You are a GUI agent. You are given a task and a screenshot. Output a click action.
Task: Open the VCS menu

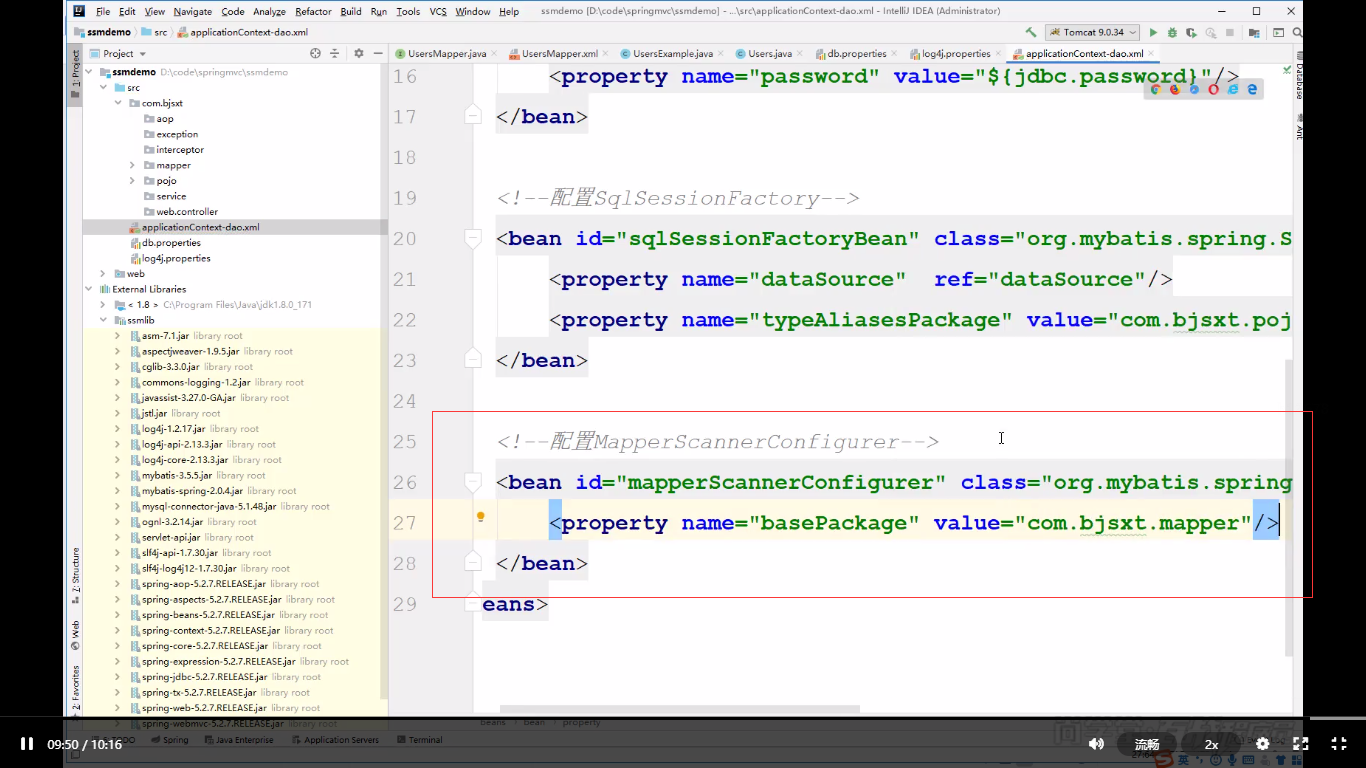pyautogui.click(x=438, y=11)
